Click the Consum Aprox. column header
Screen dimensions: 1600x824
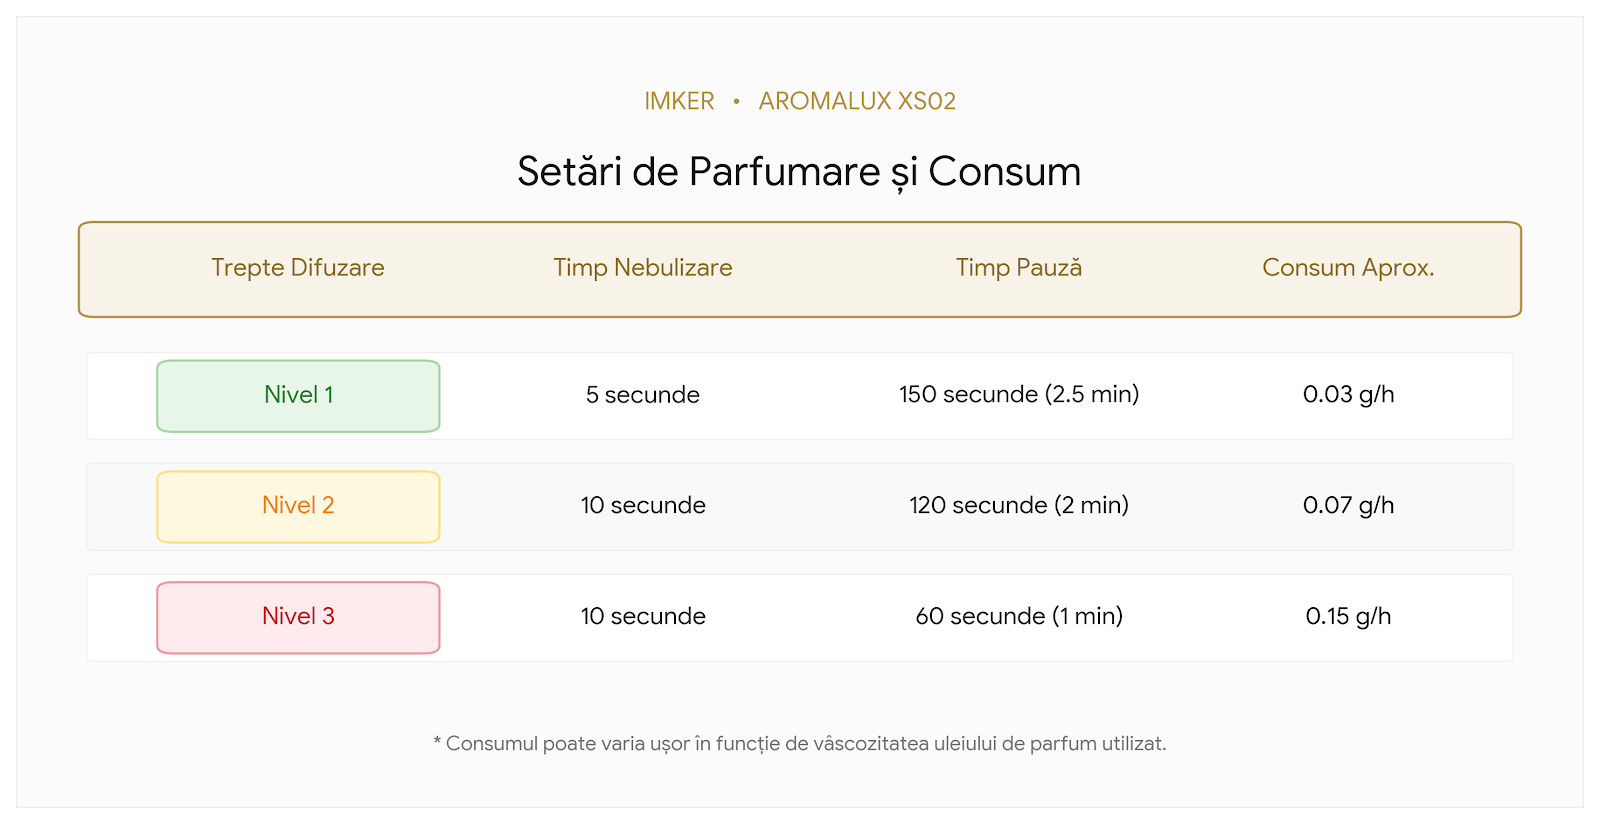[x=1348, y=268]
